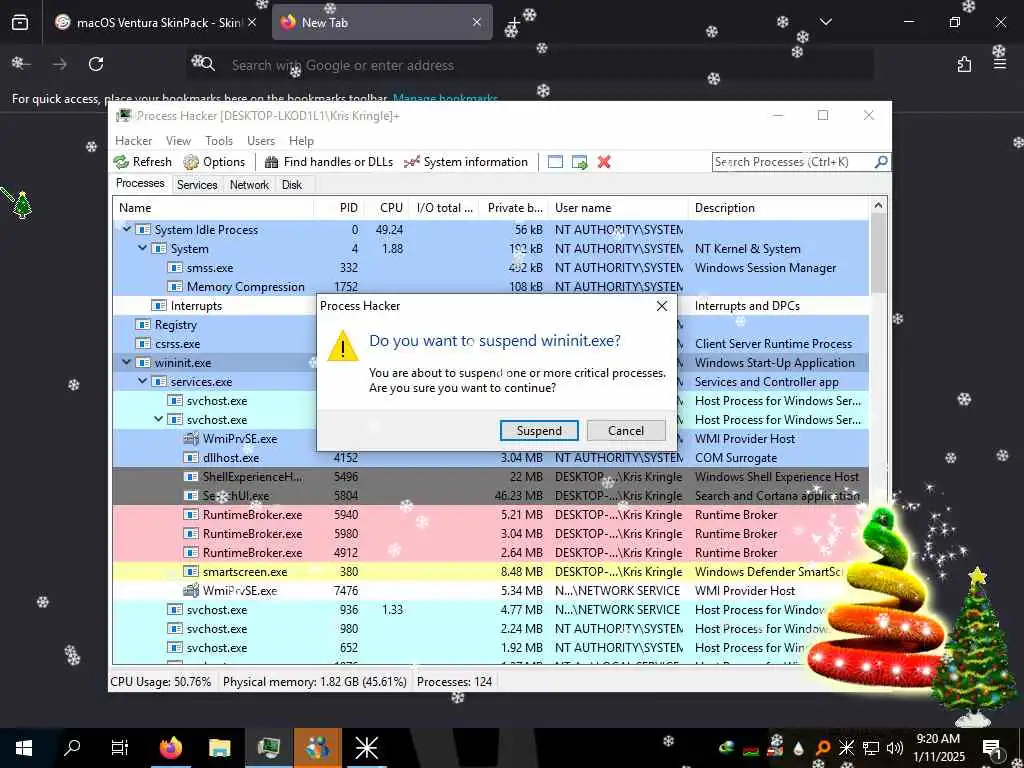The height and width of the screenshot is (768, 1024).
Task: Collapse the System process subtree
Action: click(142, 248)
